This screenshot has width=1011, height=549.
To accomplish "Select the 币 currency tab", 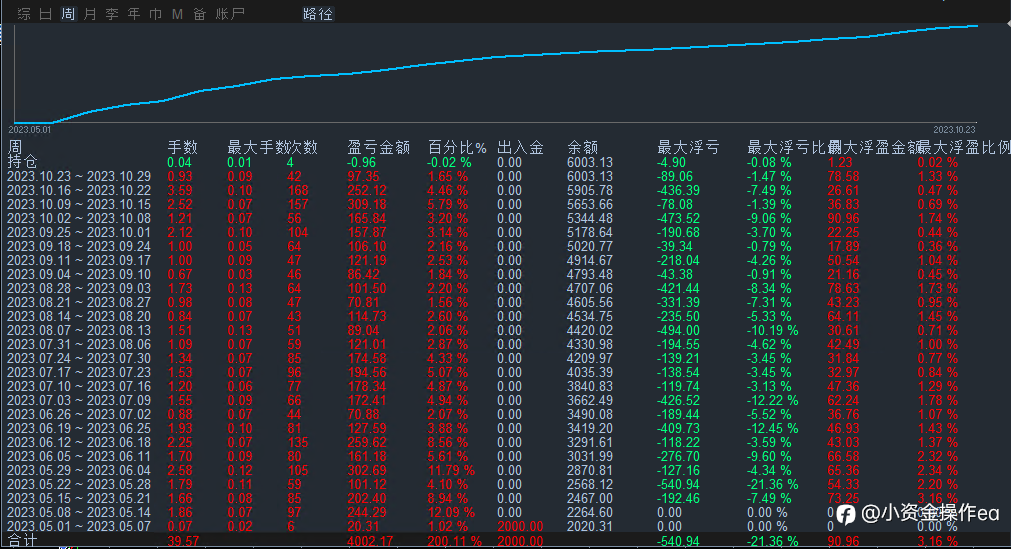I will click(x=156, y=14).
